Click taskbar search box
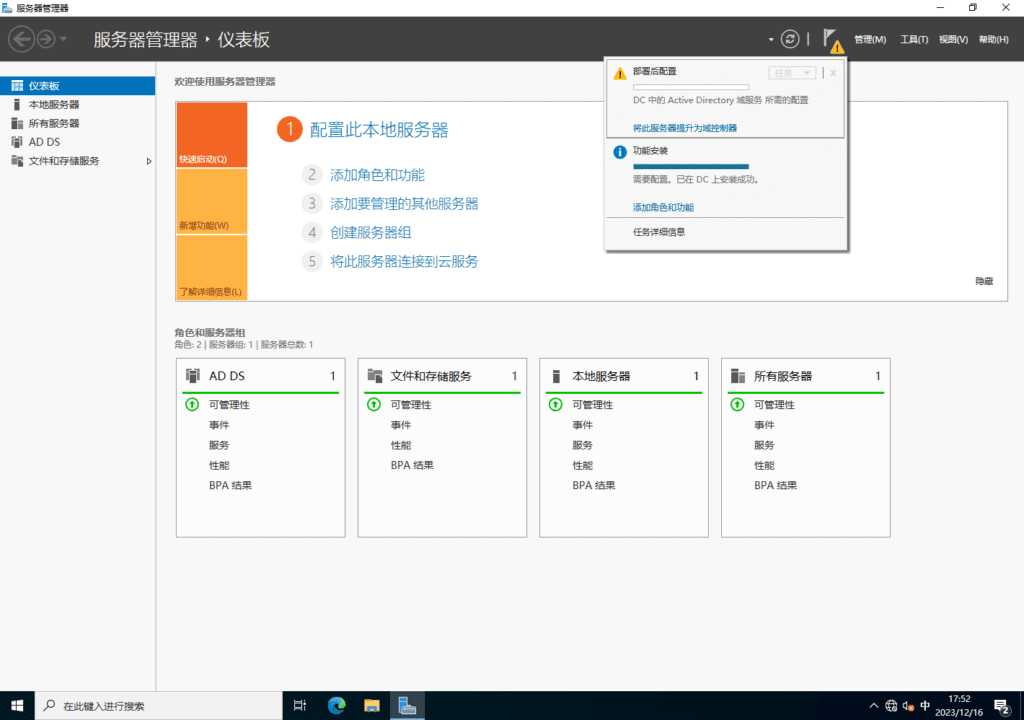The height and width of the screenshot is (720, 1024). [158, 706]
